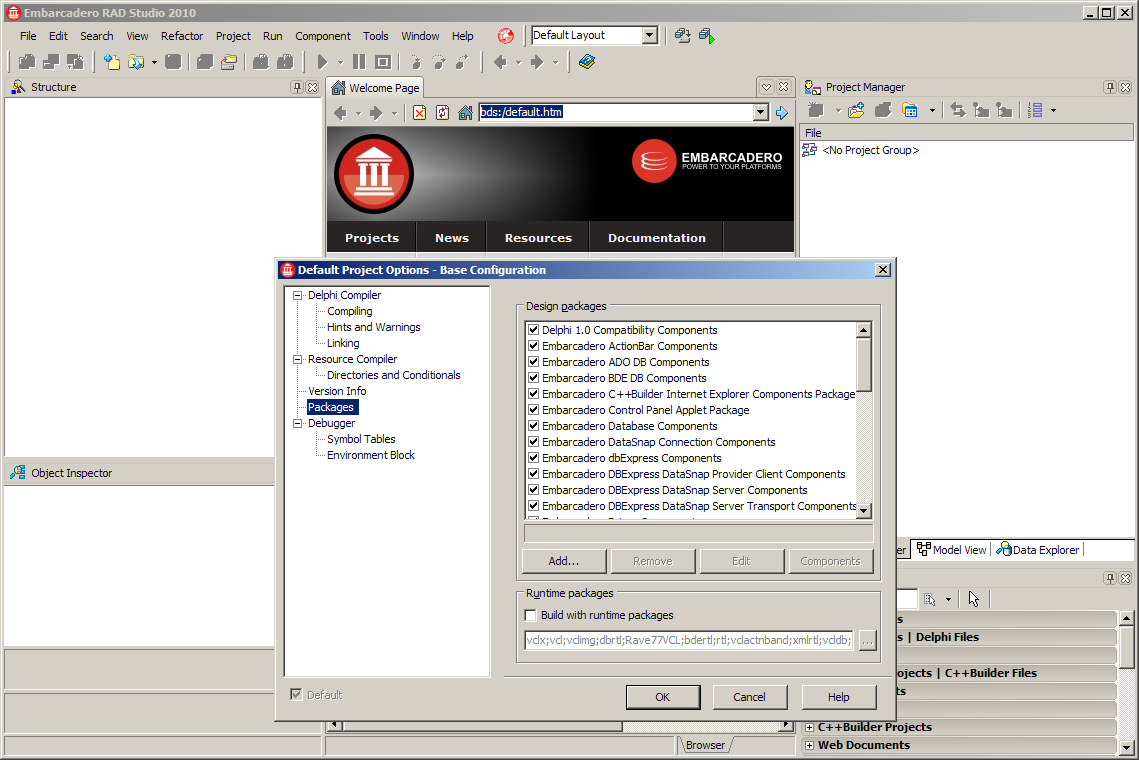Open the address bar URL dropdown
Image resolution: width=1139 pixels, height=760 pixels.
pos(761,112)
